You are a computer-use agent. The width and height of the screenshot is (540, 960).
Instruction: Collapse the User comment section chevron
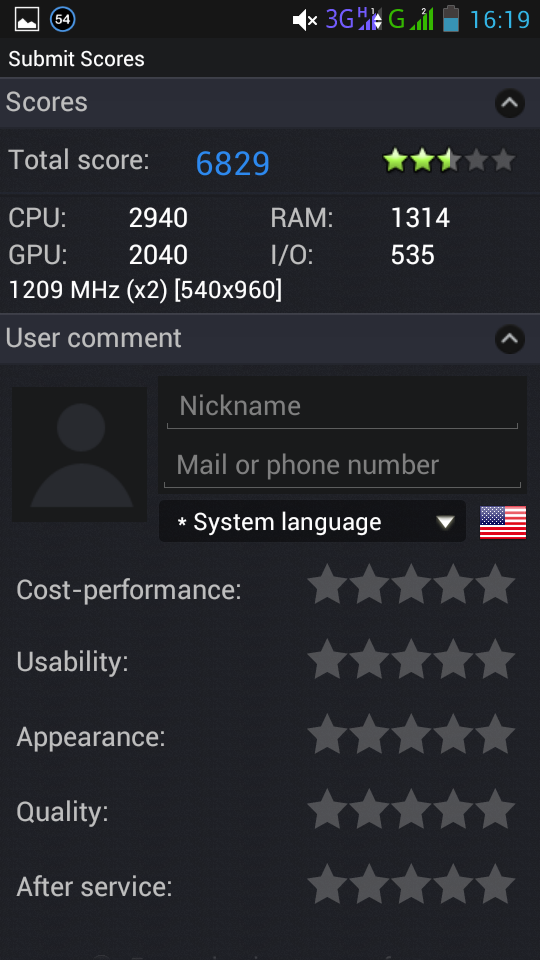509,339
